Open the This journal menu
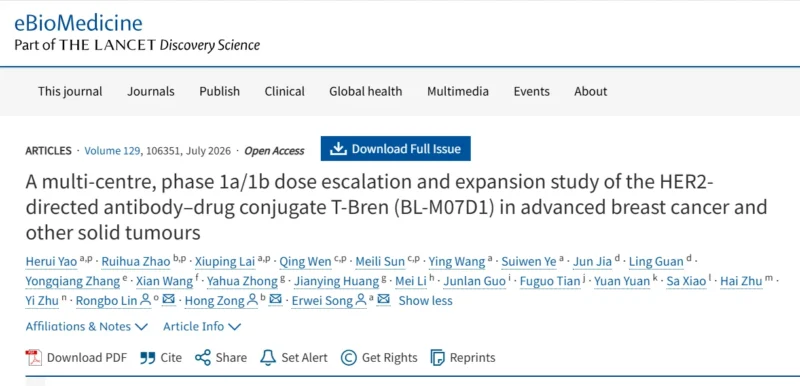Screen dimensions: 800x386 pyautogui.click(x=70, y=91)
